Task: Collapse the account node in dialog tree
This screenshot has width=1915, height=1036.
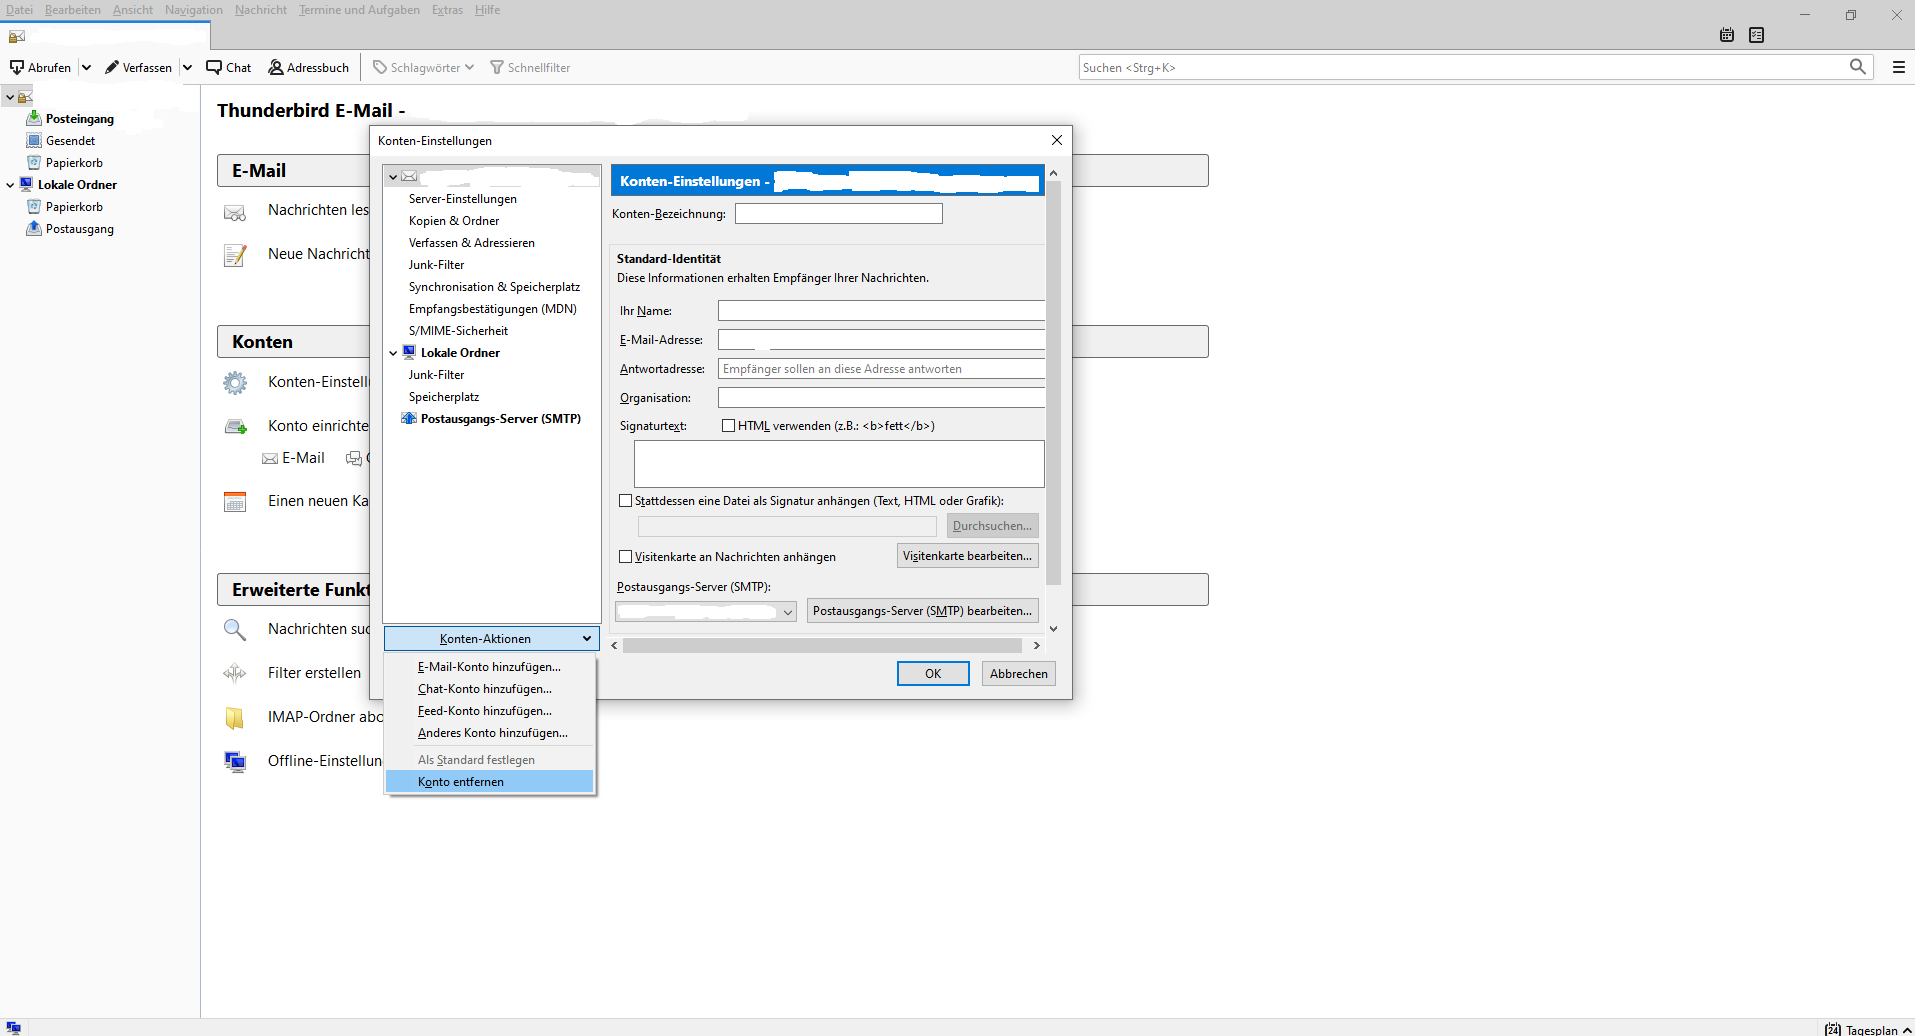Action: pos(393,177)
